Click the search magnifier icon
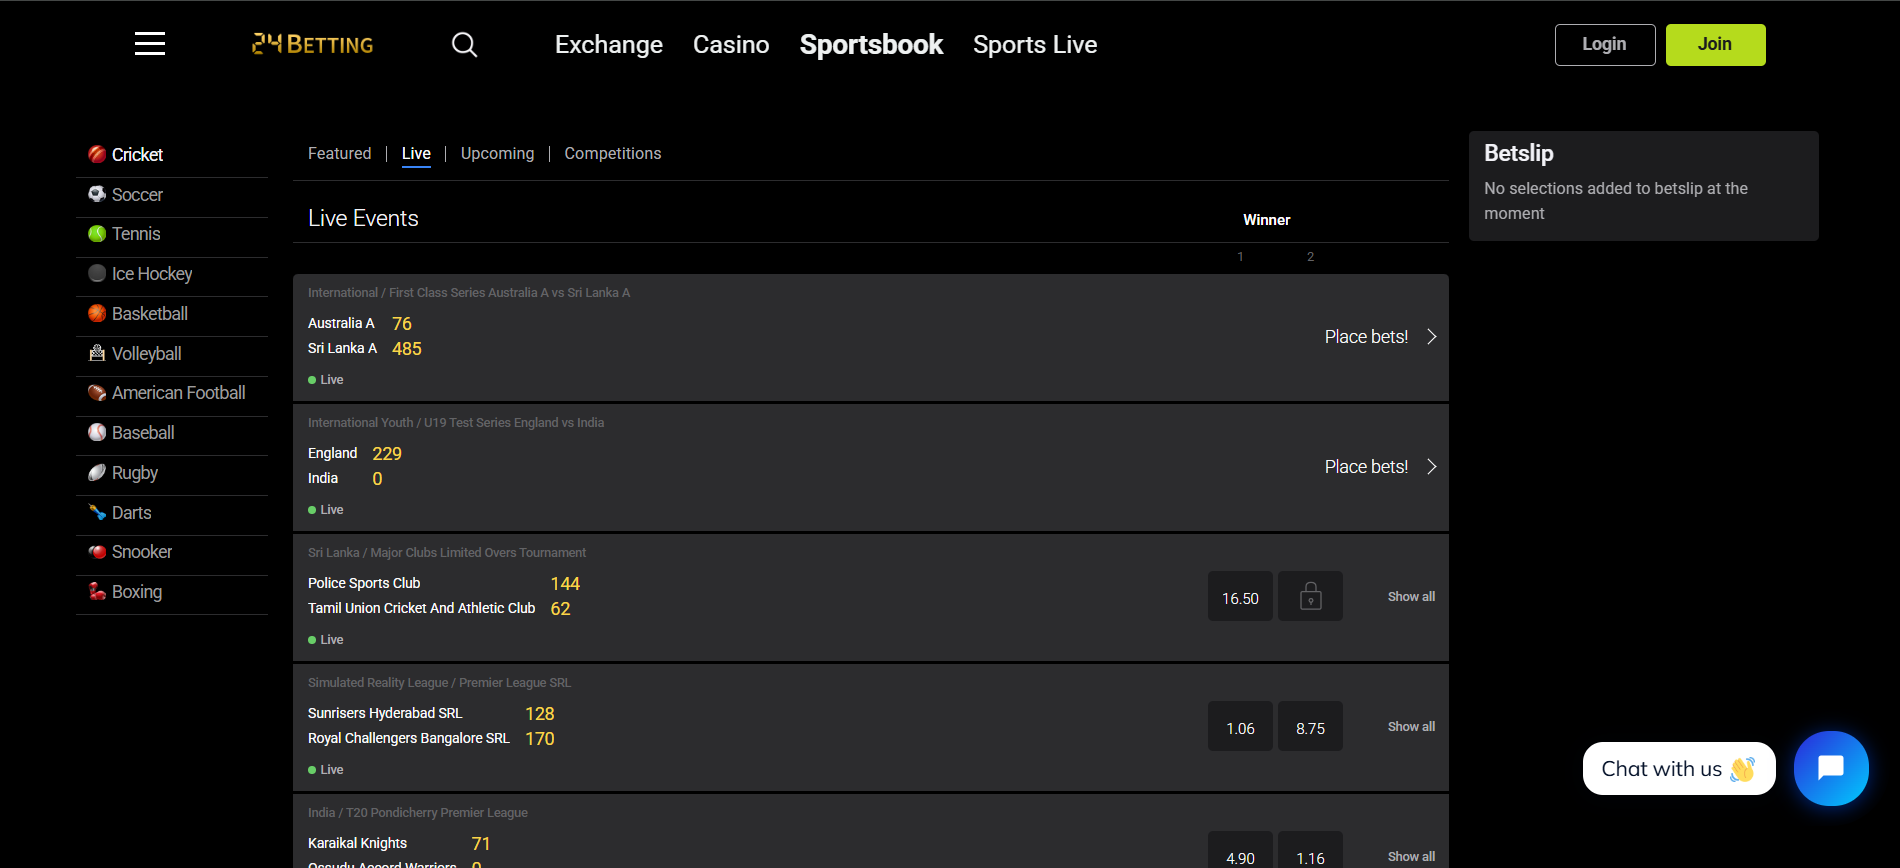 (x=464, y=45)
